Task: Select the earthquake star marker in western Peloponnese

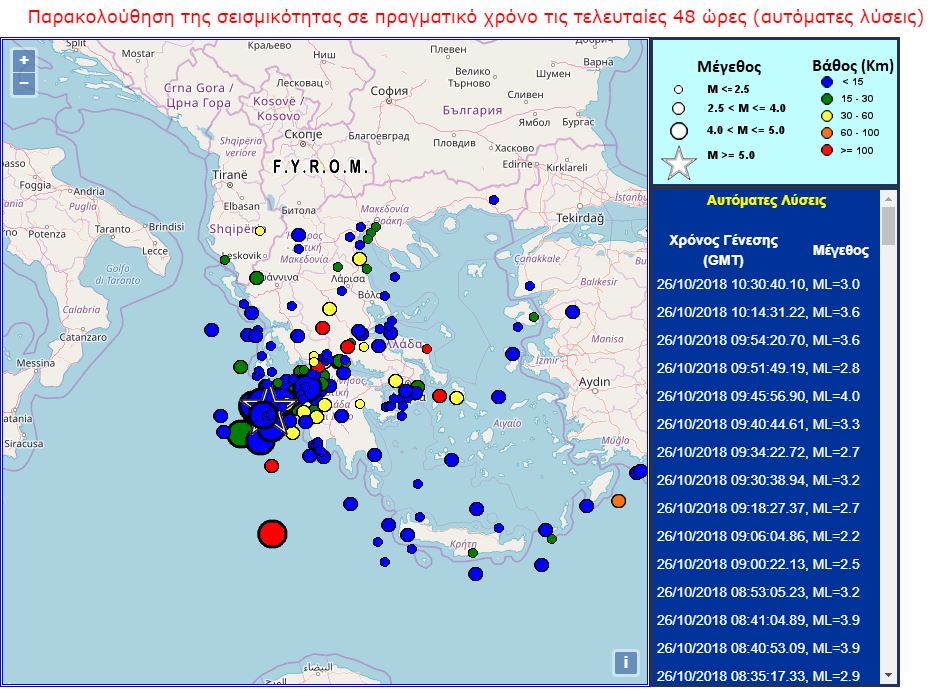Action: point(266,404)
